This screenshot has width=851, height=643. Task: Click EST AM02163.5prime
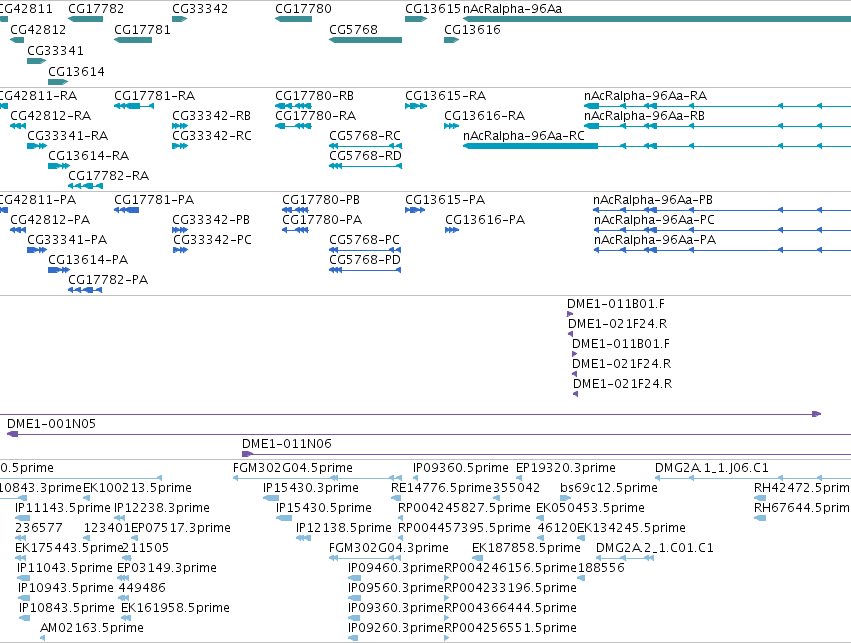coord(92,628)
